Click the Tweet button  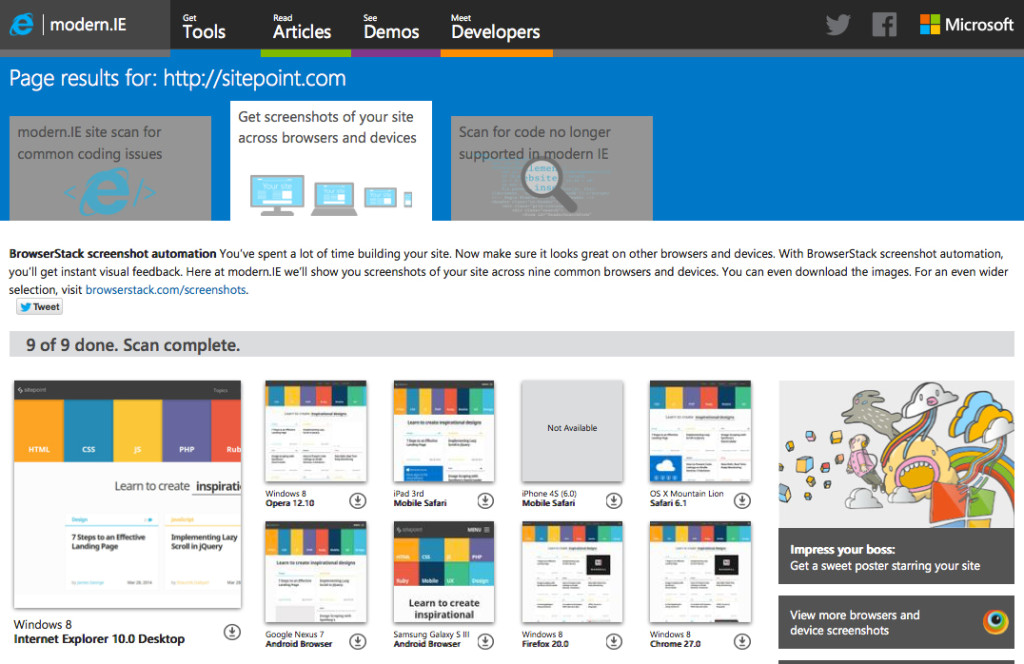pos(39,307)
